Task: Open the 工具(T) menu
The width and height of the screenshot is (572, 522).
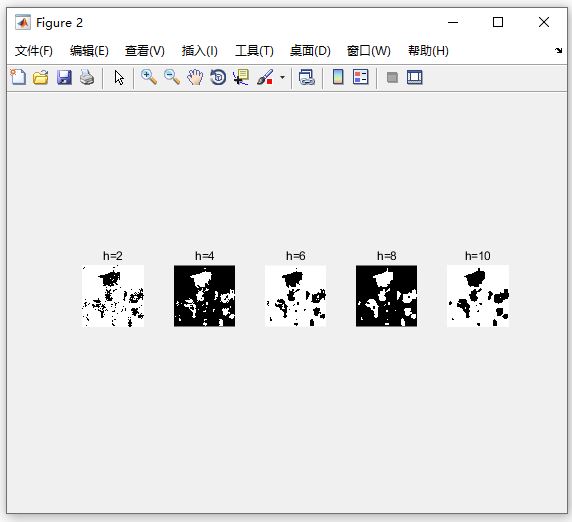Action: click(x=254, y=51)
